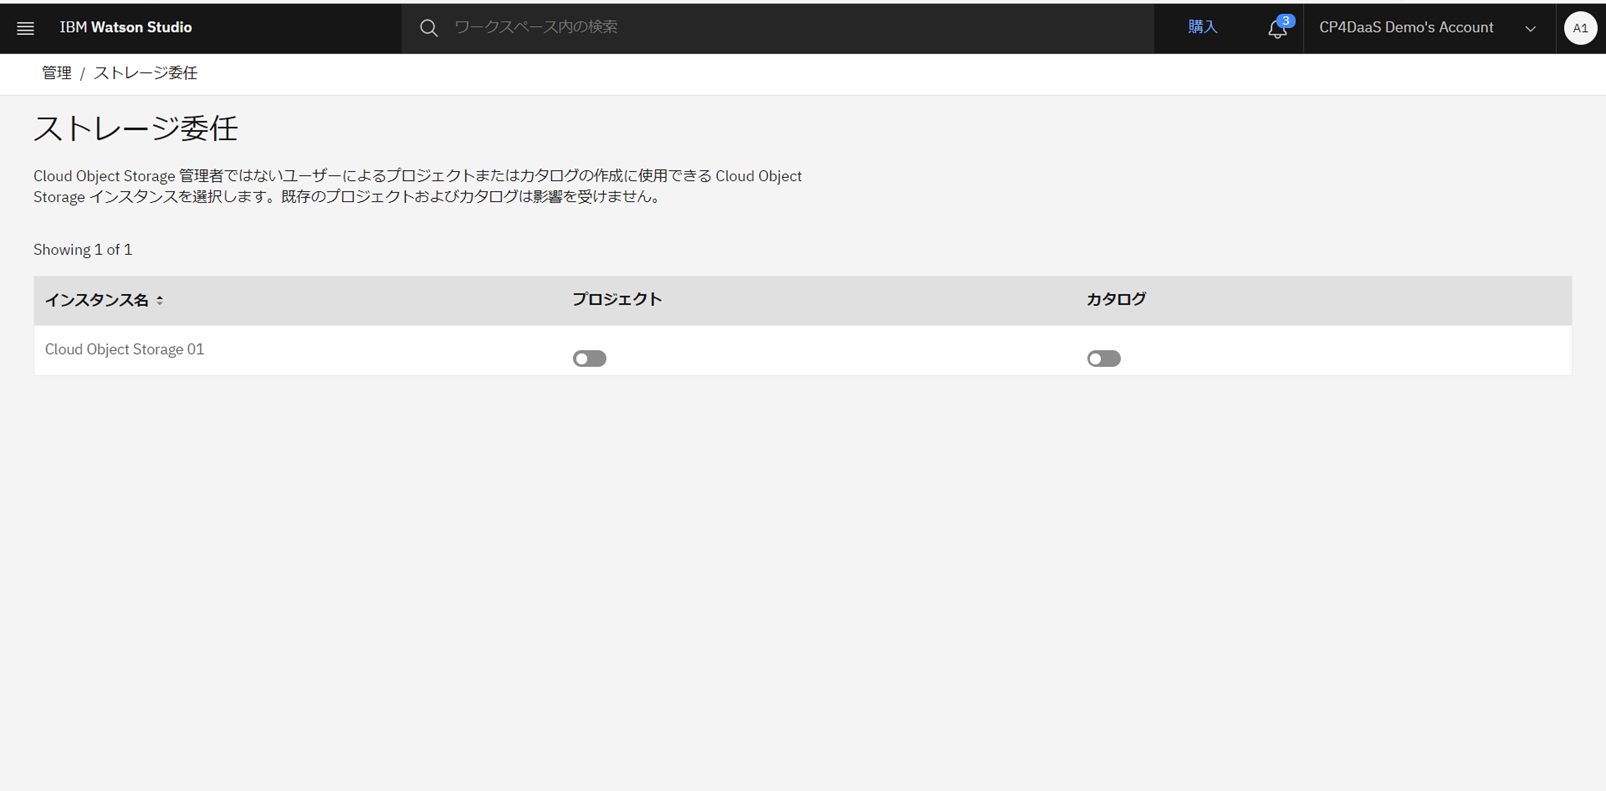Click the プロジェクト column header
1606x791 pixels.
pyautogui.click(x=617, y=299)
